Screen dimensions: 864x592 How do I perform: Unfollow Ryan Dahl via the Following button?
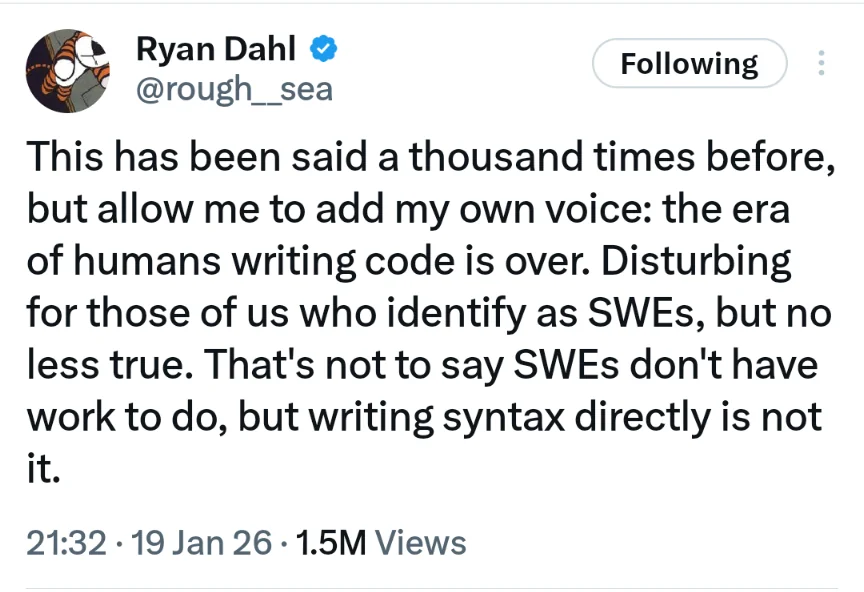[x=688, y=63]
